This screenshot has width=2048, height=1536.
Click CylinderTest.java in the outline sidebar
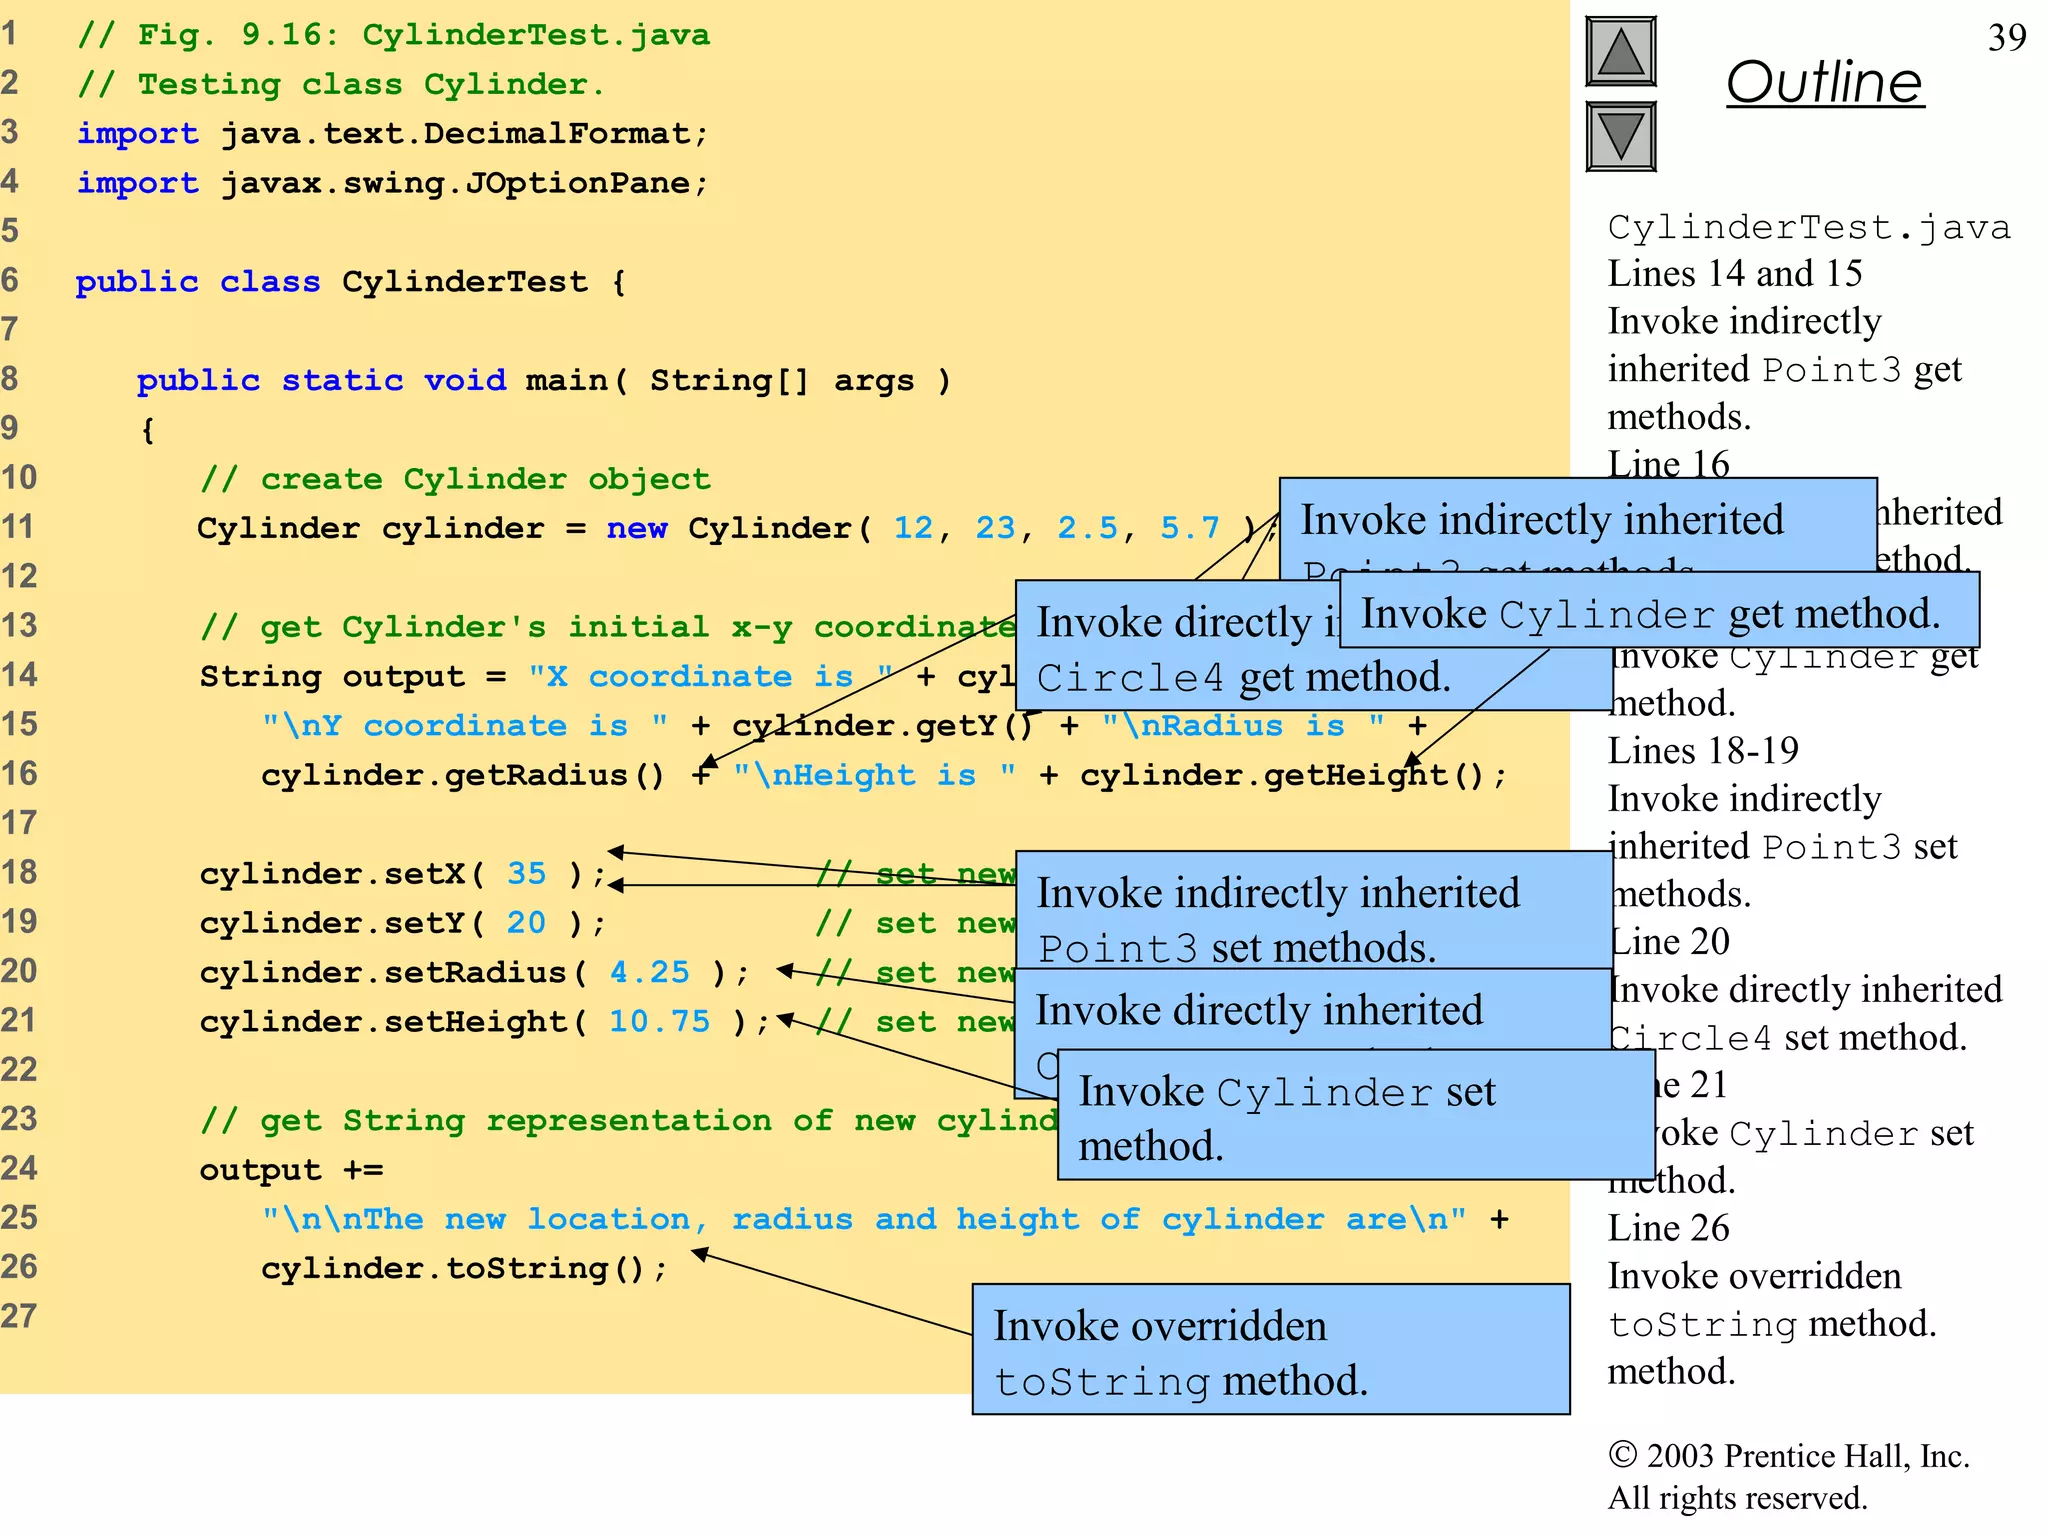(x=1808, y=227)
